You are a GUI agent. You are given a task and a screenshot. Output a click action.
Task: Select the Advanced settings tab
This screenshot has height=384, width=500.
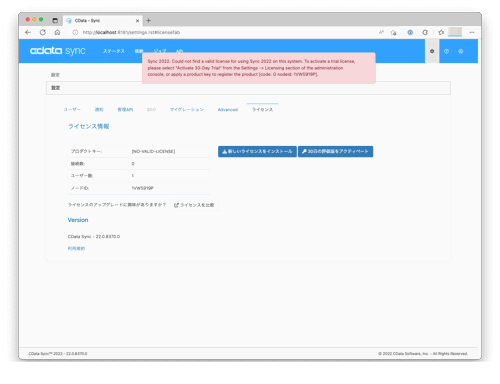point(228,110)
